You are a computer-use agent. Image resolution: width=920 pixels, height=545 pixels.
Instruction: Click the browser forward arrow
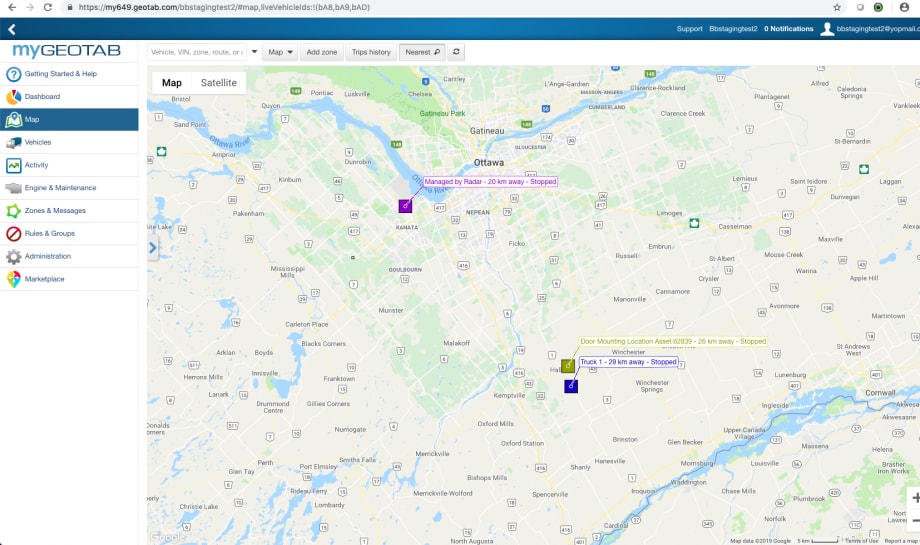click(x=29, y=7)
